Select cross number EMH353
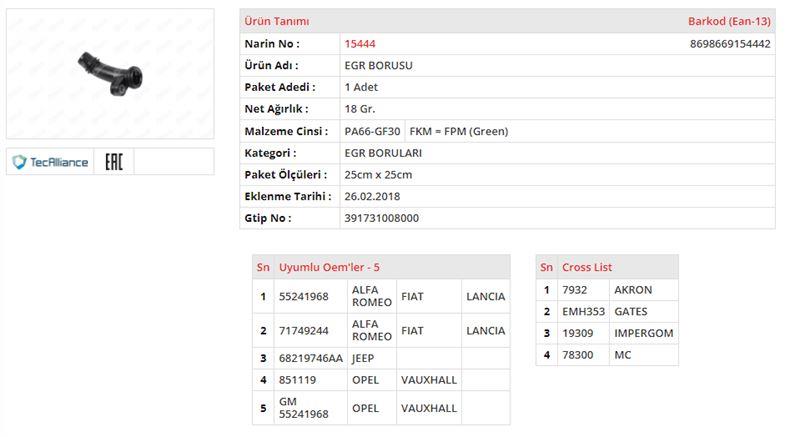Image resolution: width=800 pixels, height=437 pixels. click(583, 312)
